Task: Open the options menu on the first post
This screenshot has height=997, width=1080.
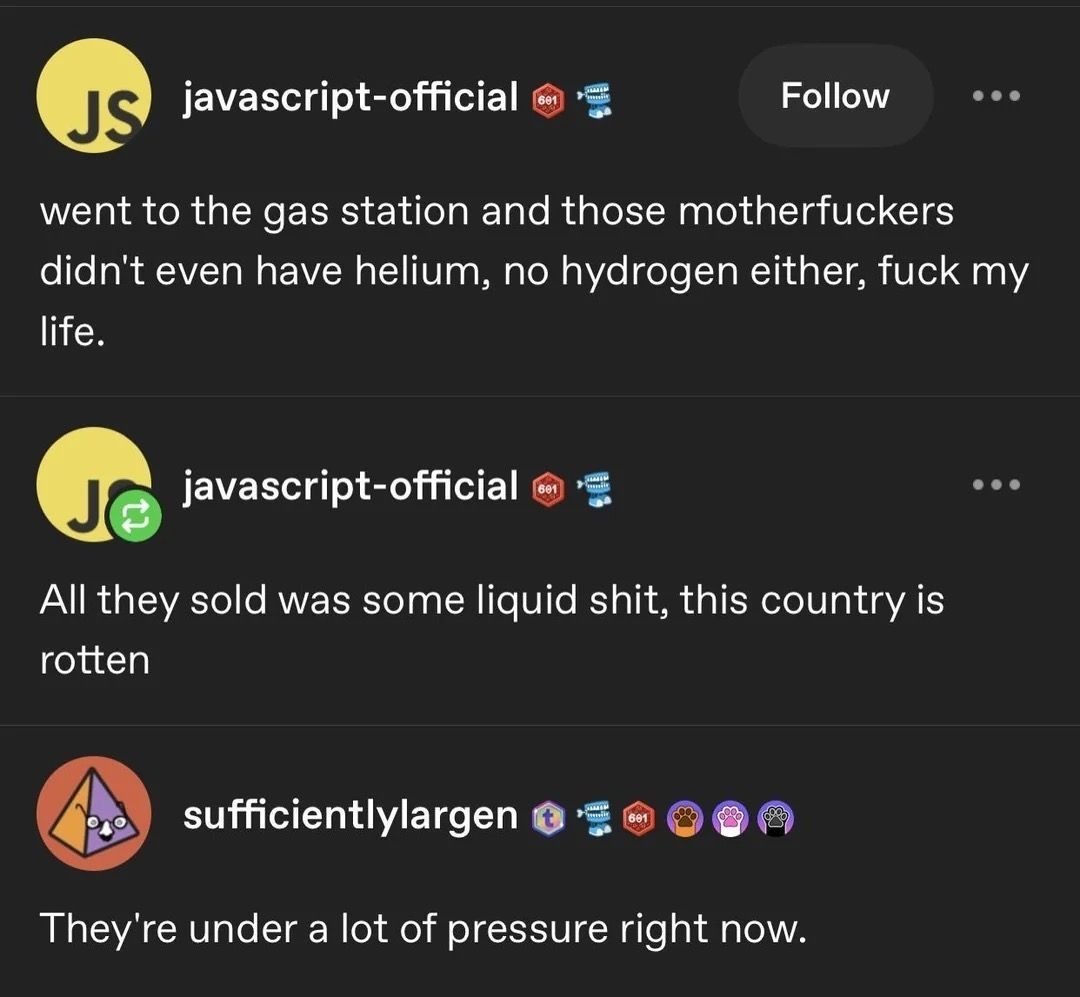Action: point(996,95)
